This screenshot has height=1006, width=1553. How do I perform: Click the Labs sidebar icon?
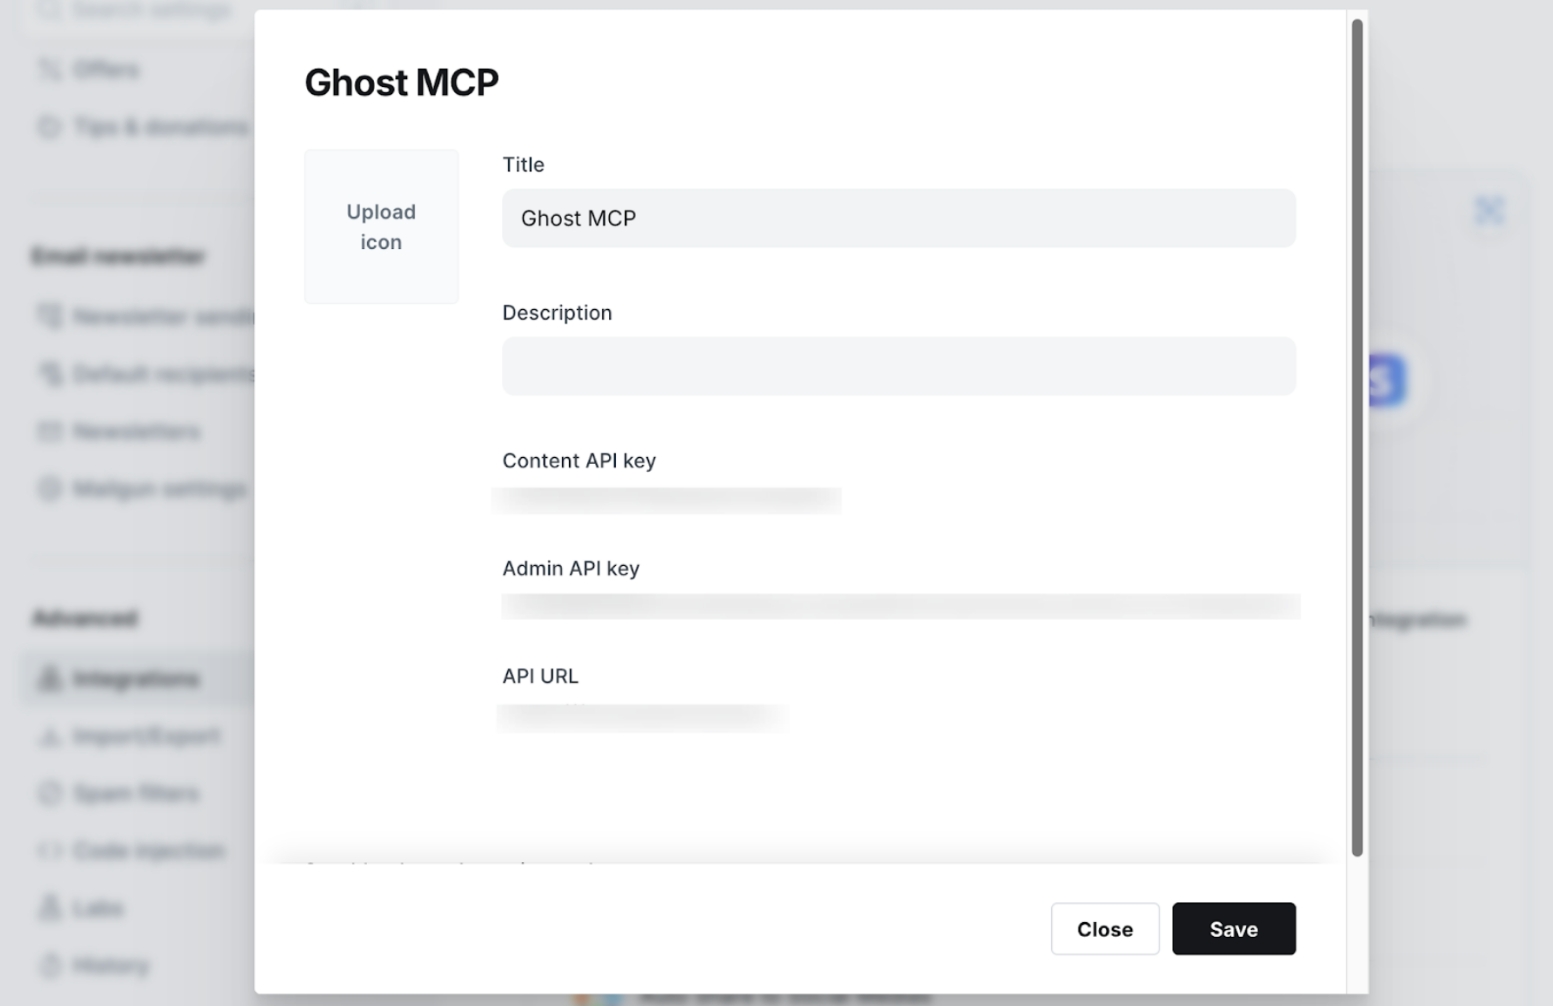[x=49, y=908]
